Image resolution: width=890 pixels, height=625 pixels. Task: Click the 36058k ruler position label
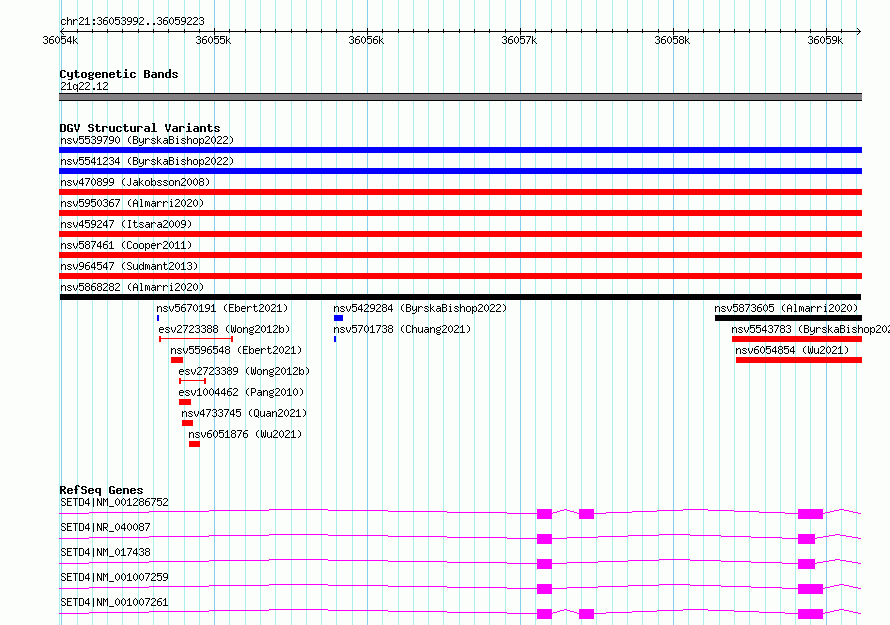[672, 40]
